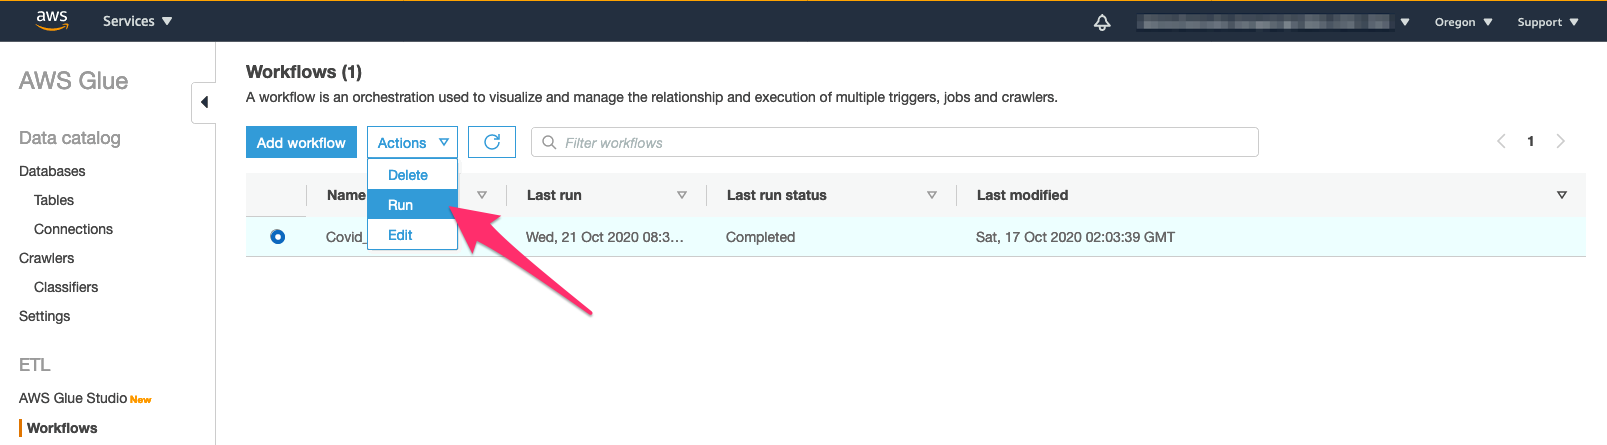Open Tables in sidebar

pos(54,200)
